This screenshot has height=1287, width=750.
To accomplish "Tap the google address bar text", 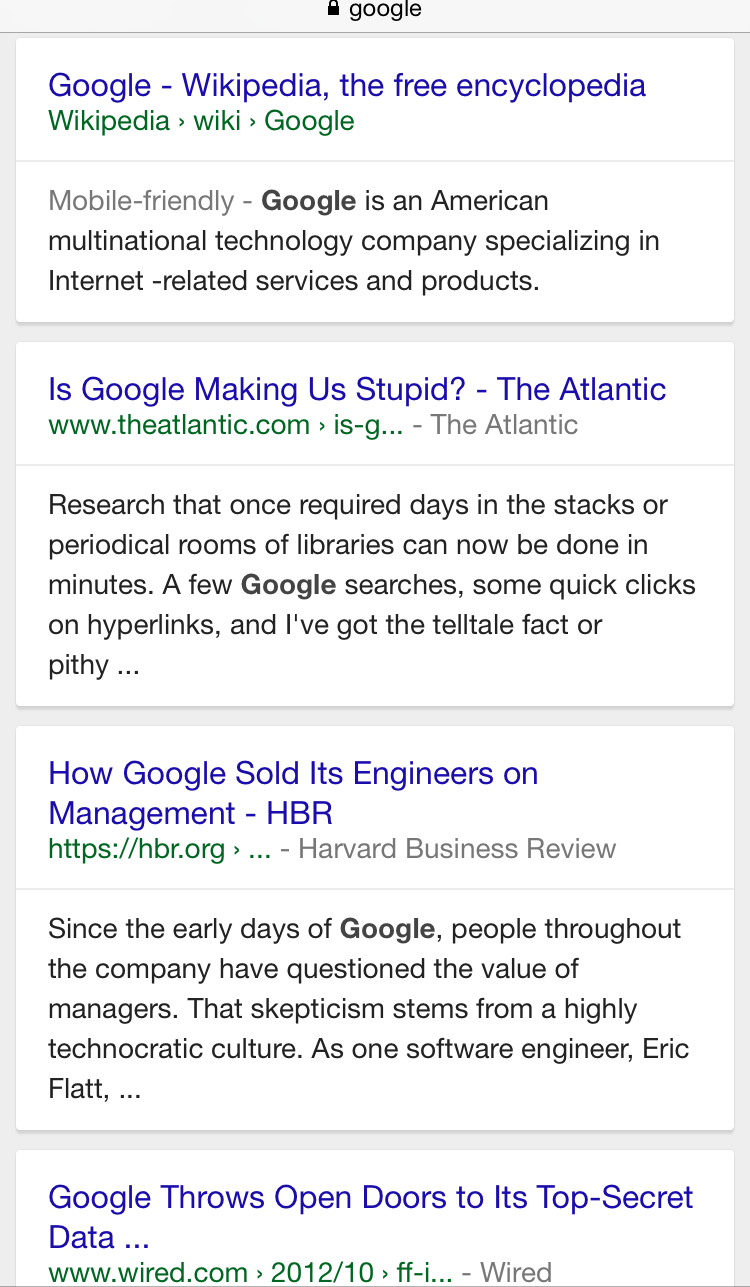I will tap(385, 10).
